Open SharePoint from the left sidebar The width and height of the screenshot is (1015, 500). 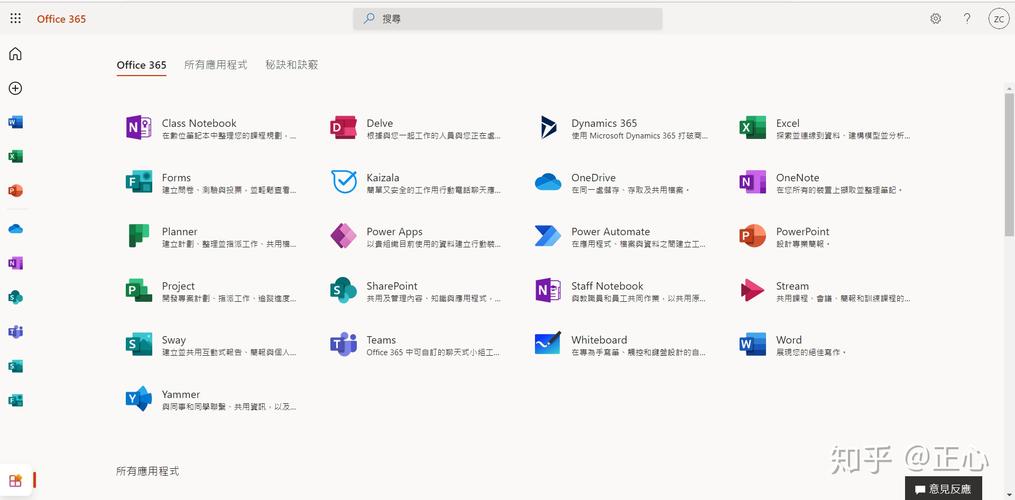[16, 297]
